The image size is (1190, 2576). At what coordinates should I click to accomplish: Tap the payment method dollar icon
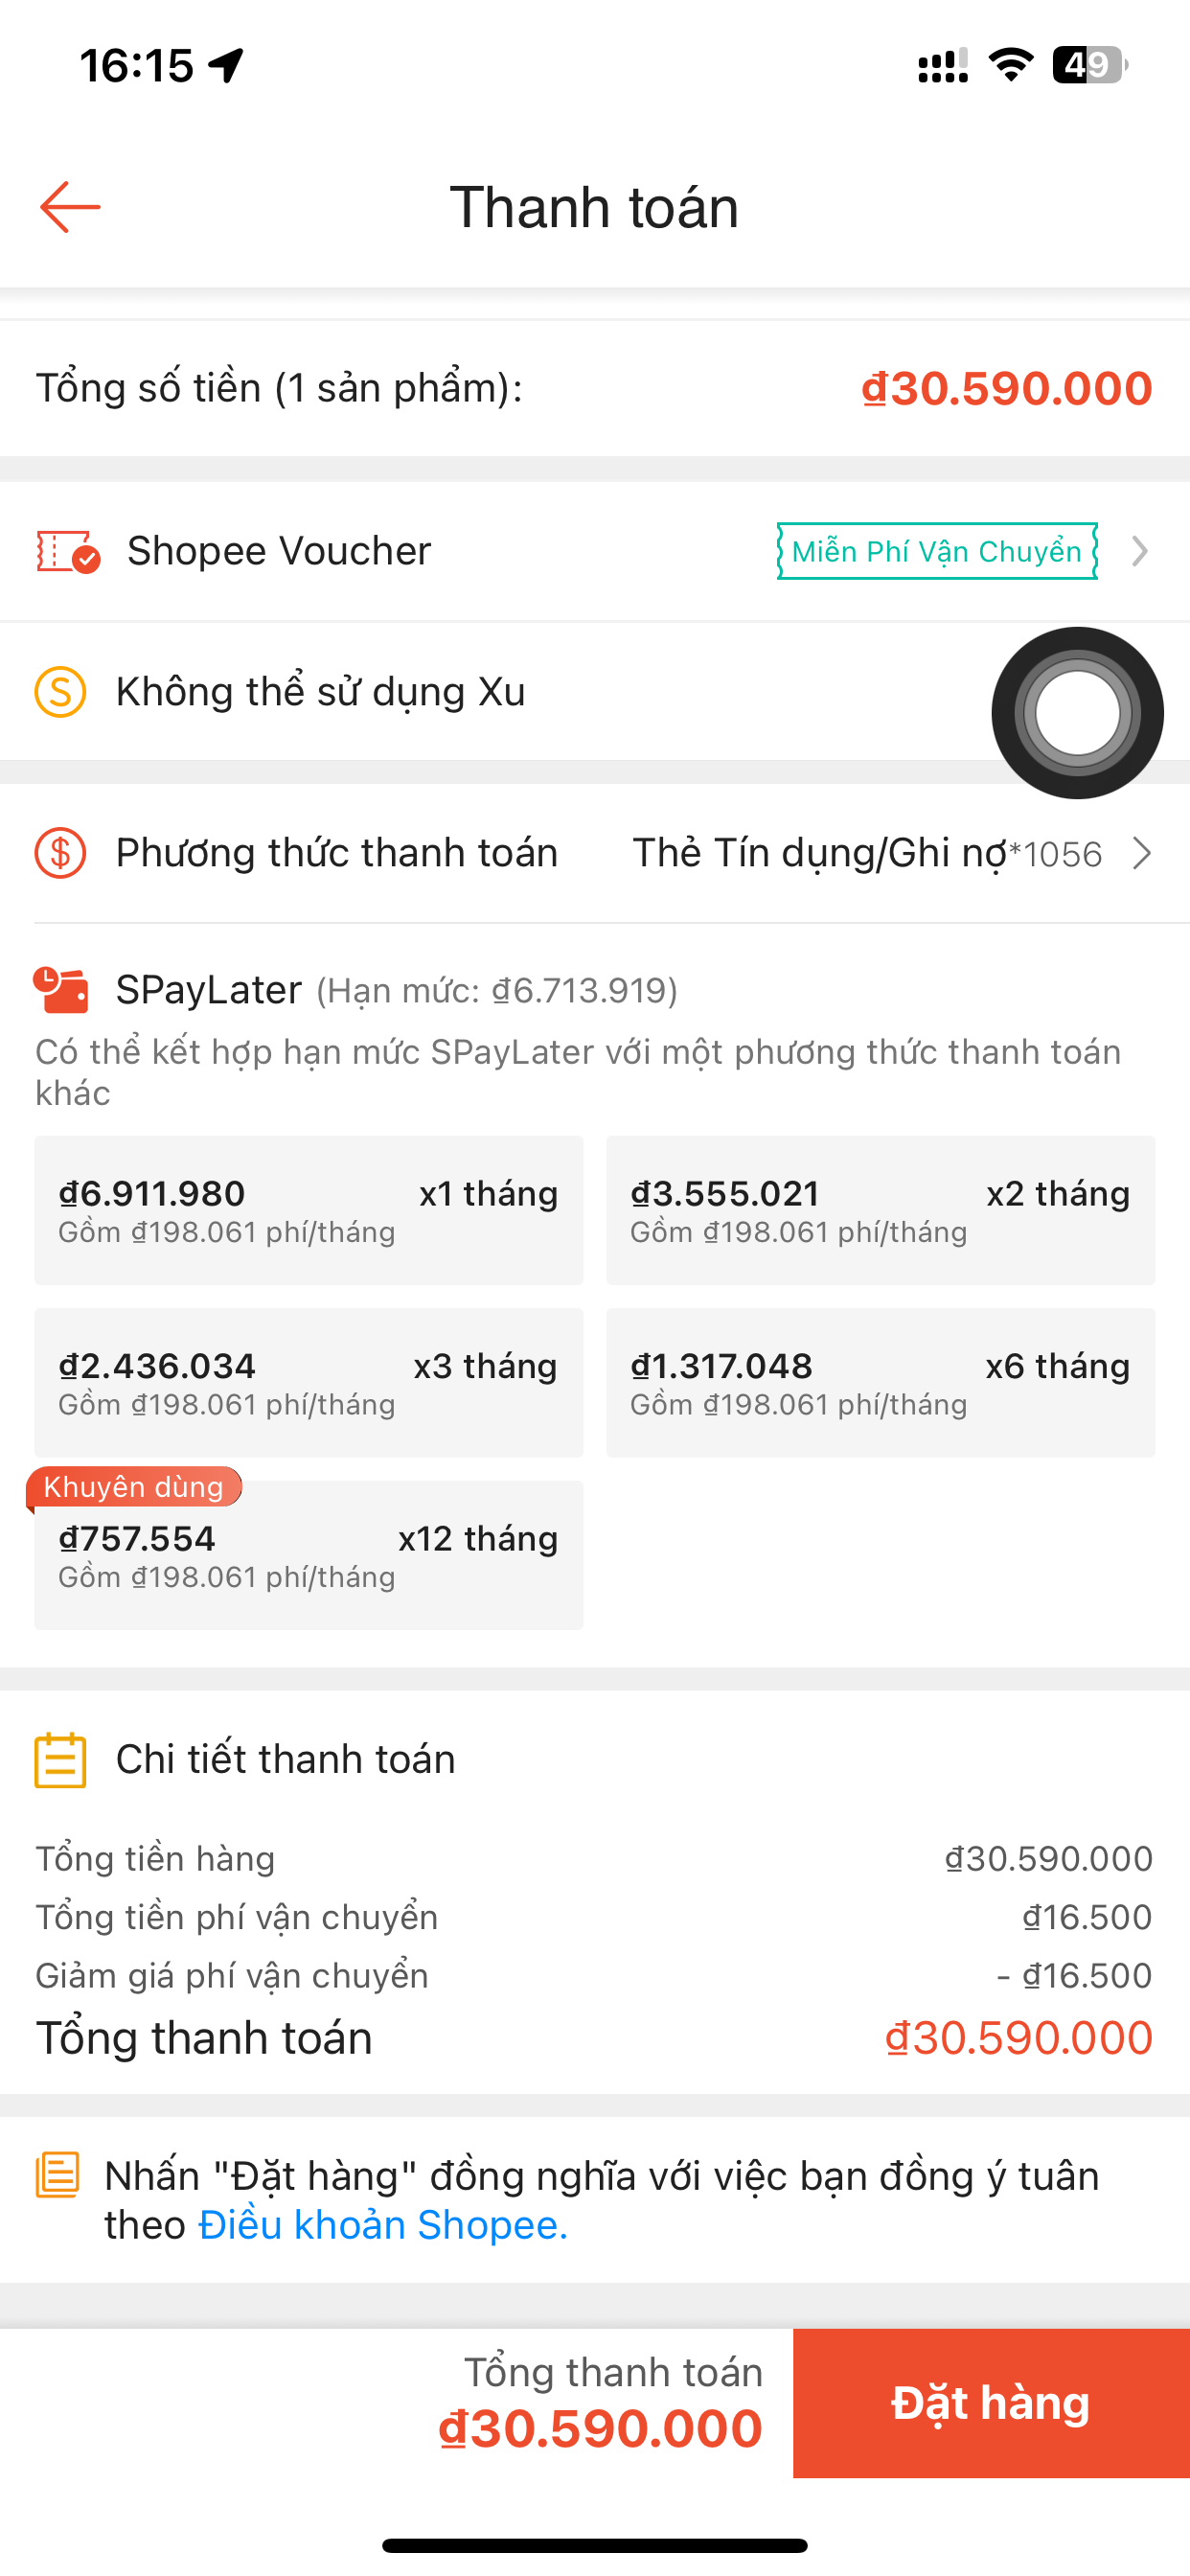60,853
